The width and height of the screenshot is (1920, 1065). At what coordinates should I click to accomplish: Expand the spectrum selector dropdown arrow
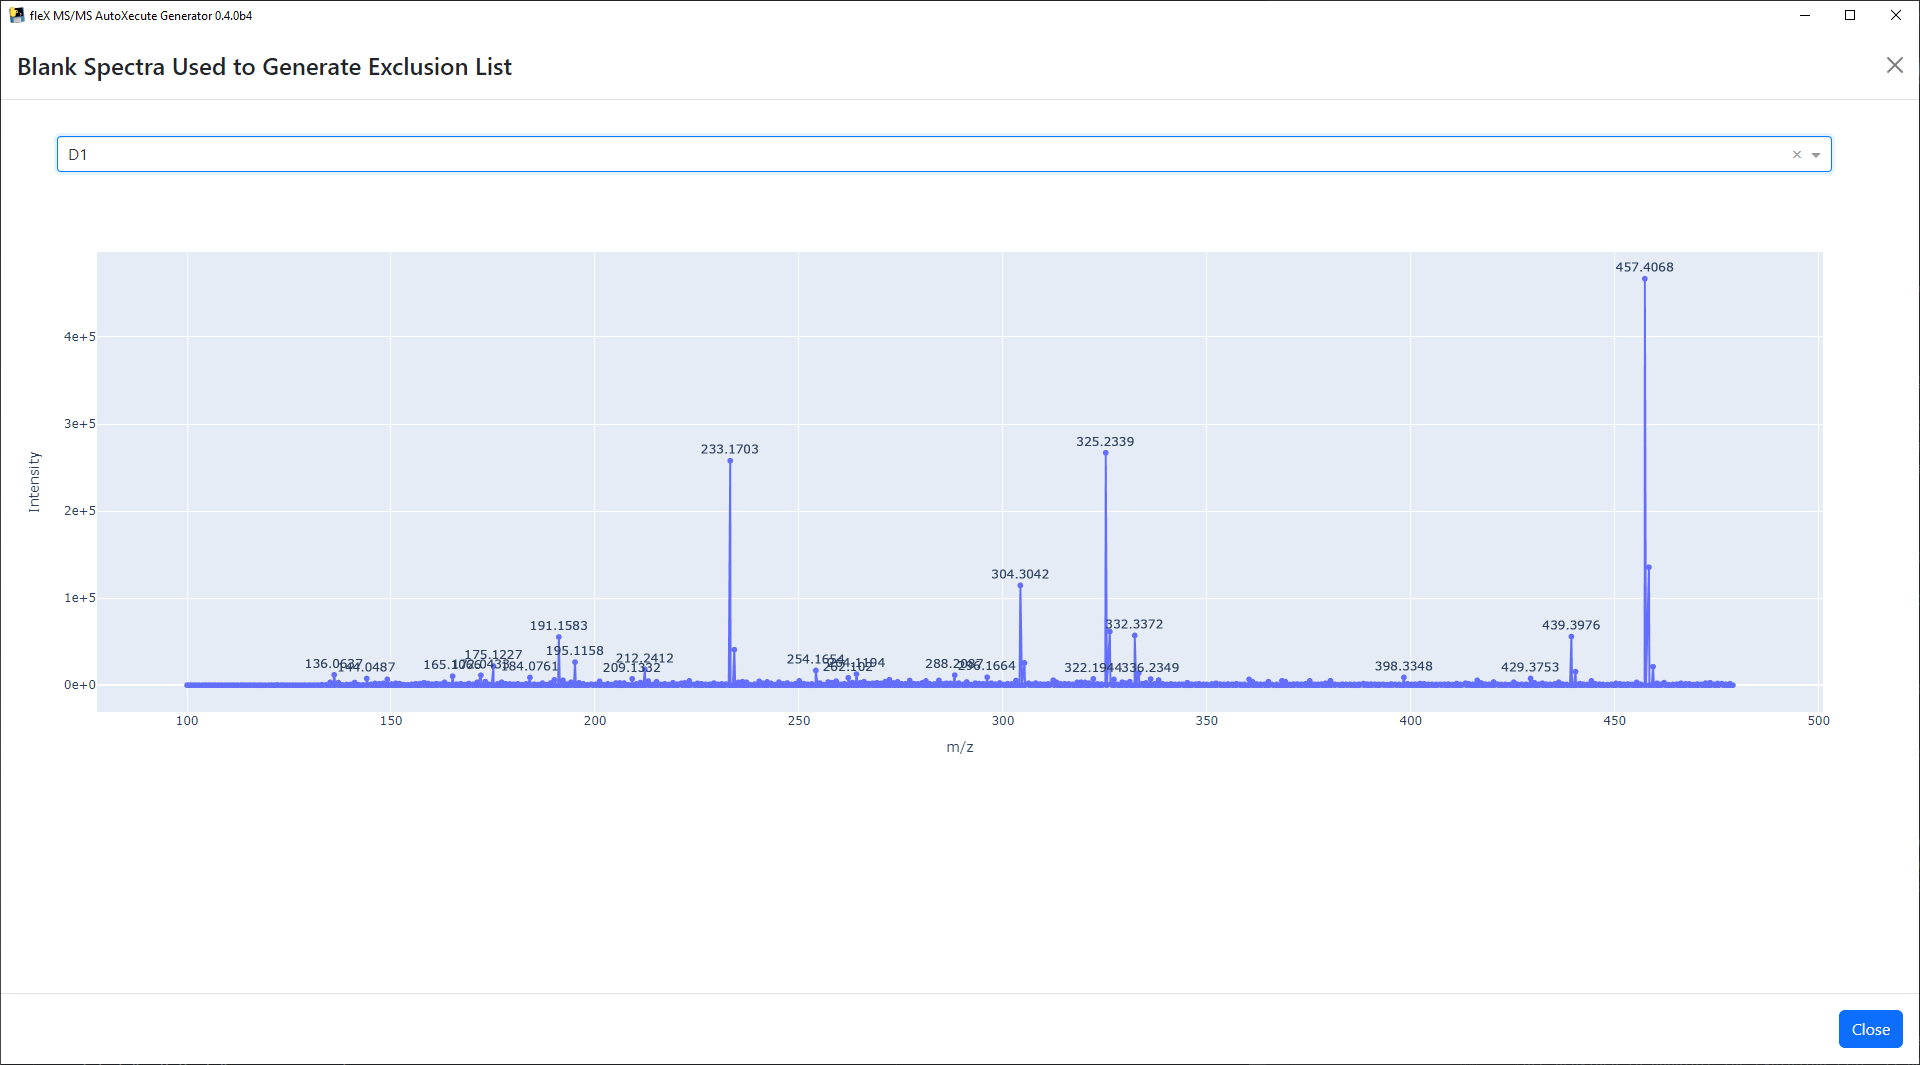point(1816,155)
